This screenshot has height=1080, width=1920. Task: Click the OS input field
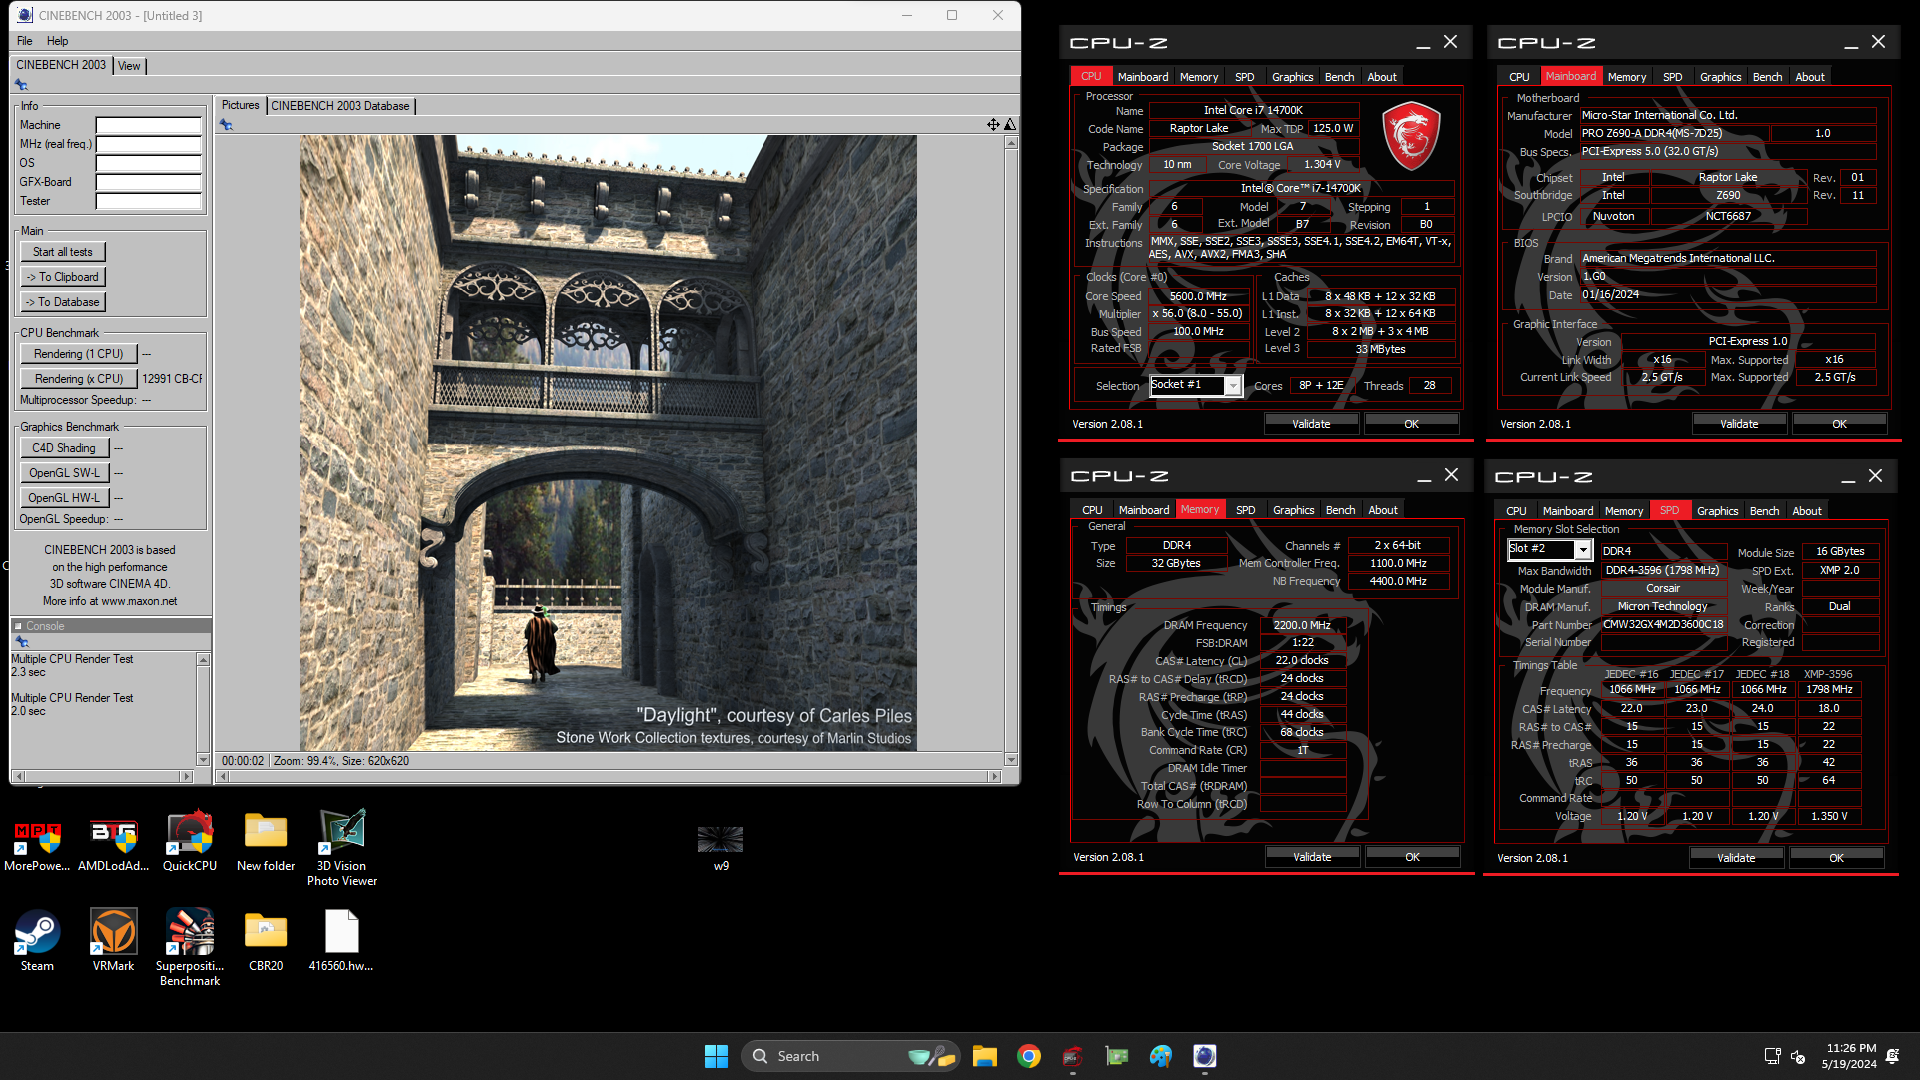[x=149, y=163]
